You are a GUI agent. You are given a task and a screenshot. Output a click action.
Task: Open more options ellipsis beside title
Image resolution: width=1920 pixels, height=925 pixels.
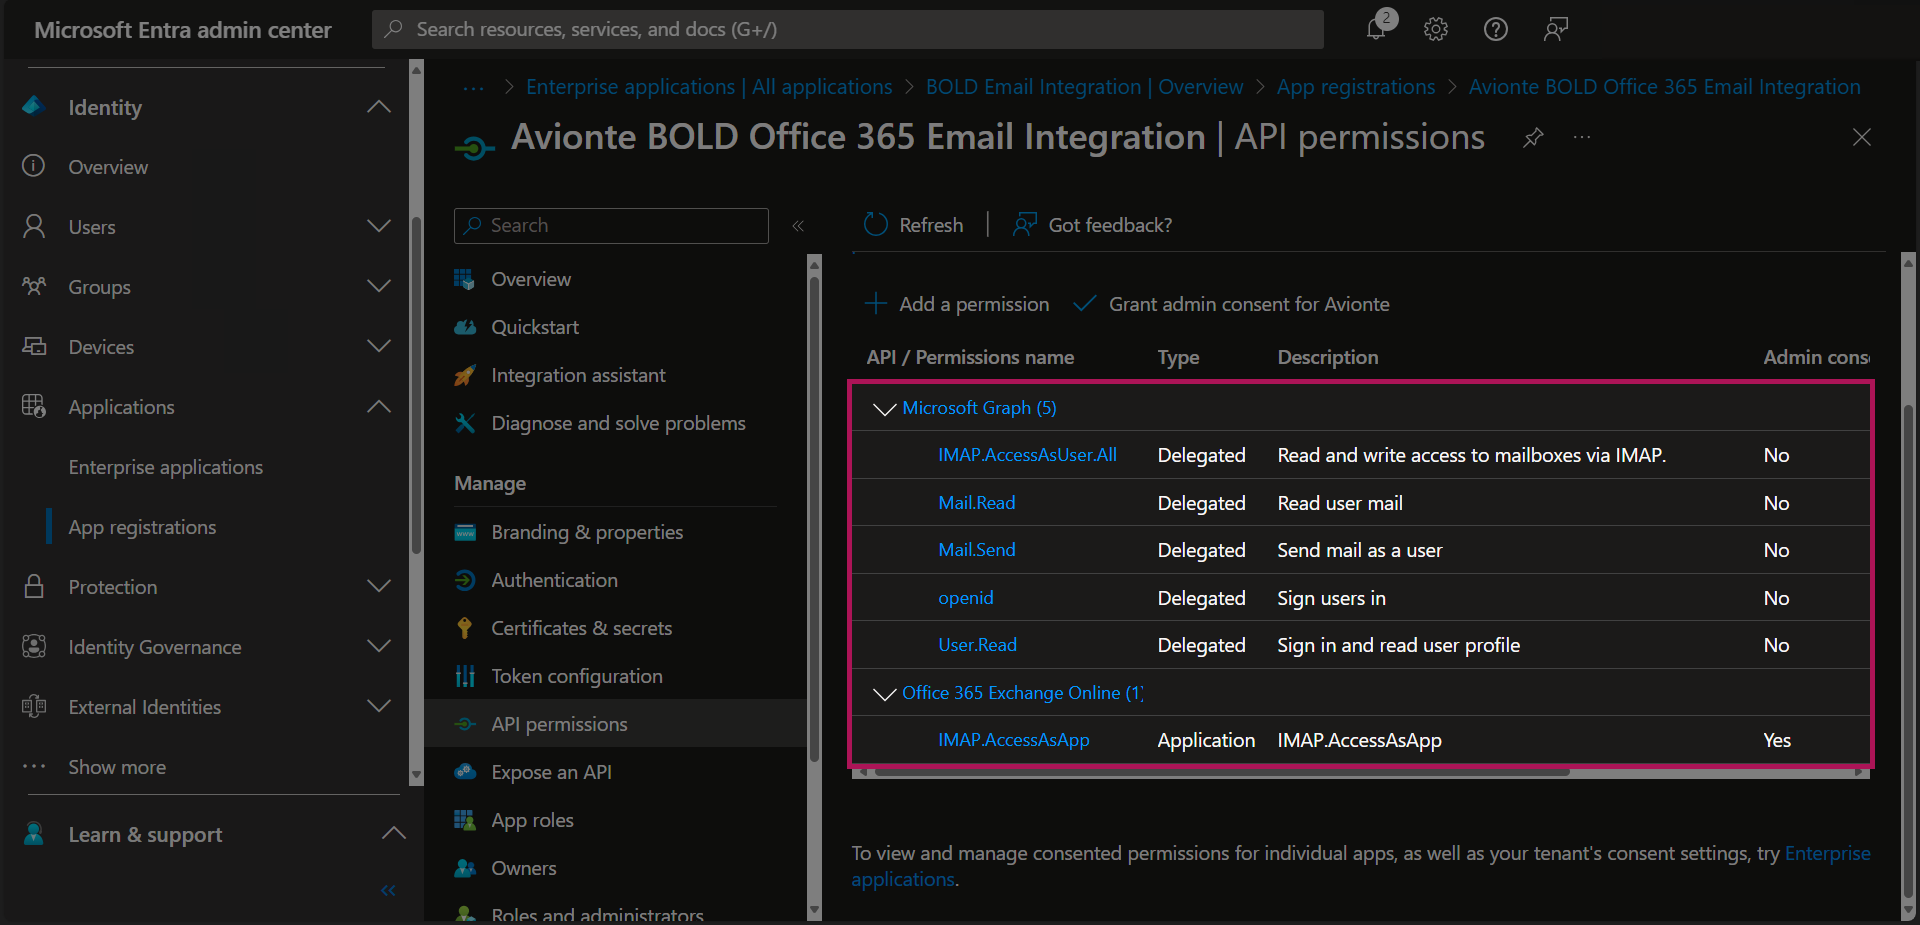point(1581,138)
